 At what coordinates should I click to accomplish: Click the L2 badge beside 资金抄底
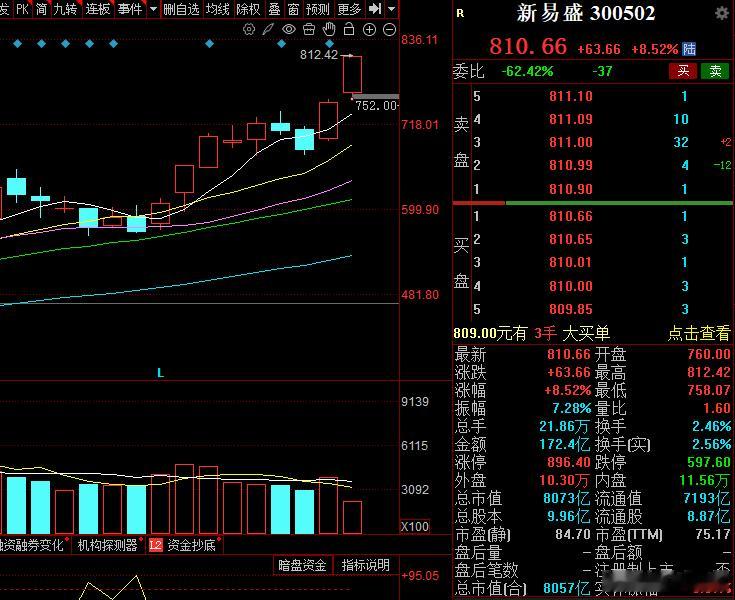click(156, 545)
